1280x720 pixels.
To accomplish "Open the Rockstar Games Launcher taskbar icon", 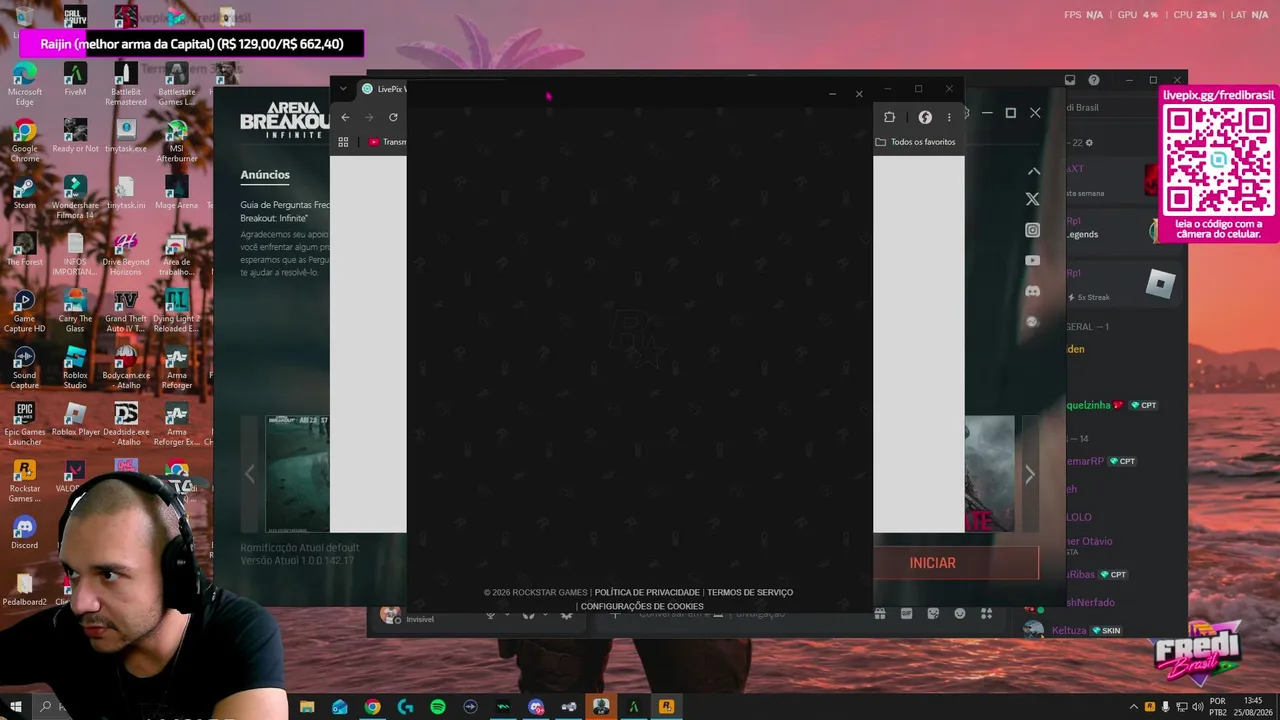I will tap(666, 707).
